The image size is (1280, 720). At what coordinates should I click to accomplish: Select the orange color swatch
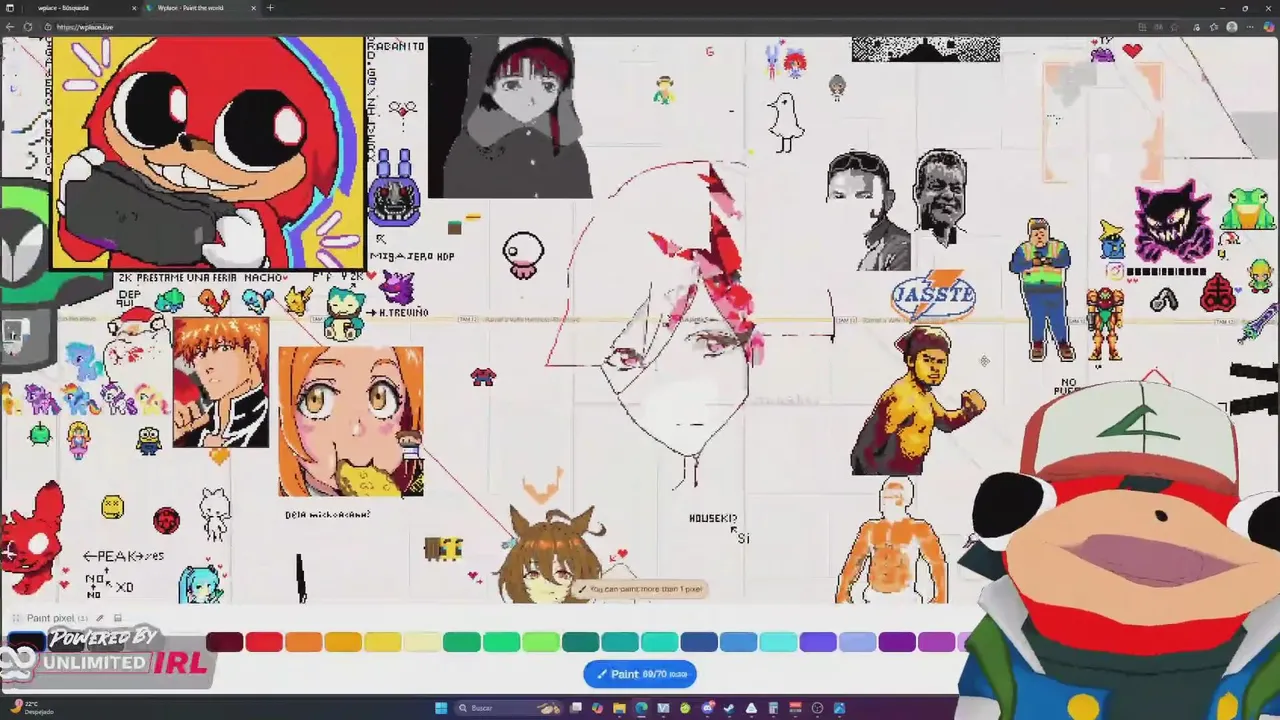pos(304,642)
